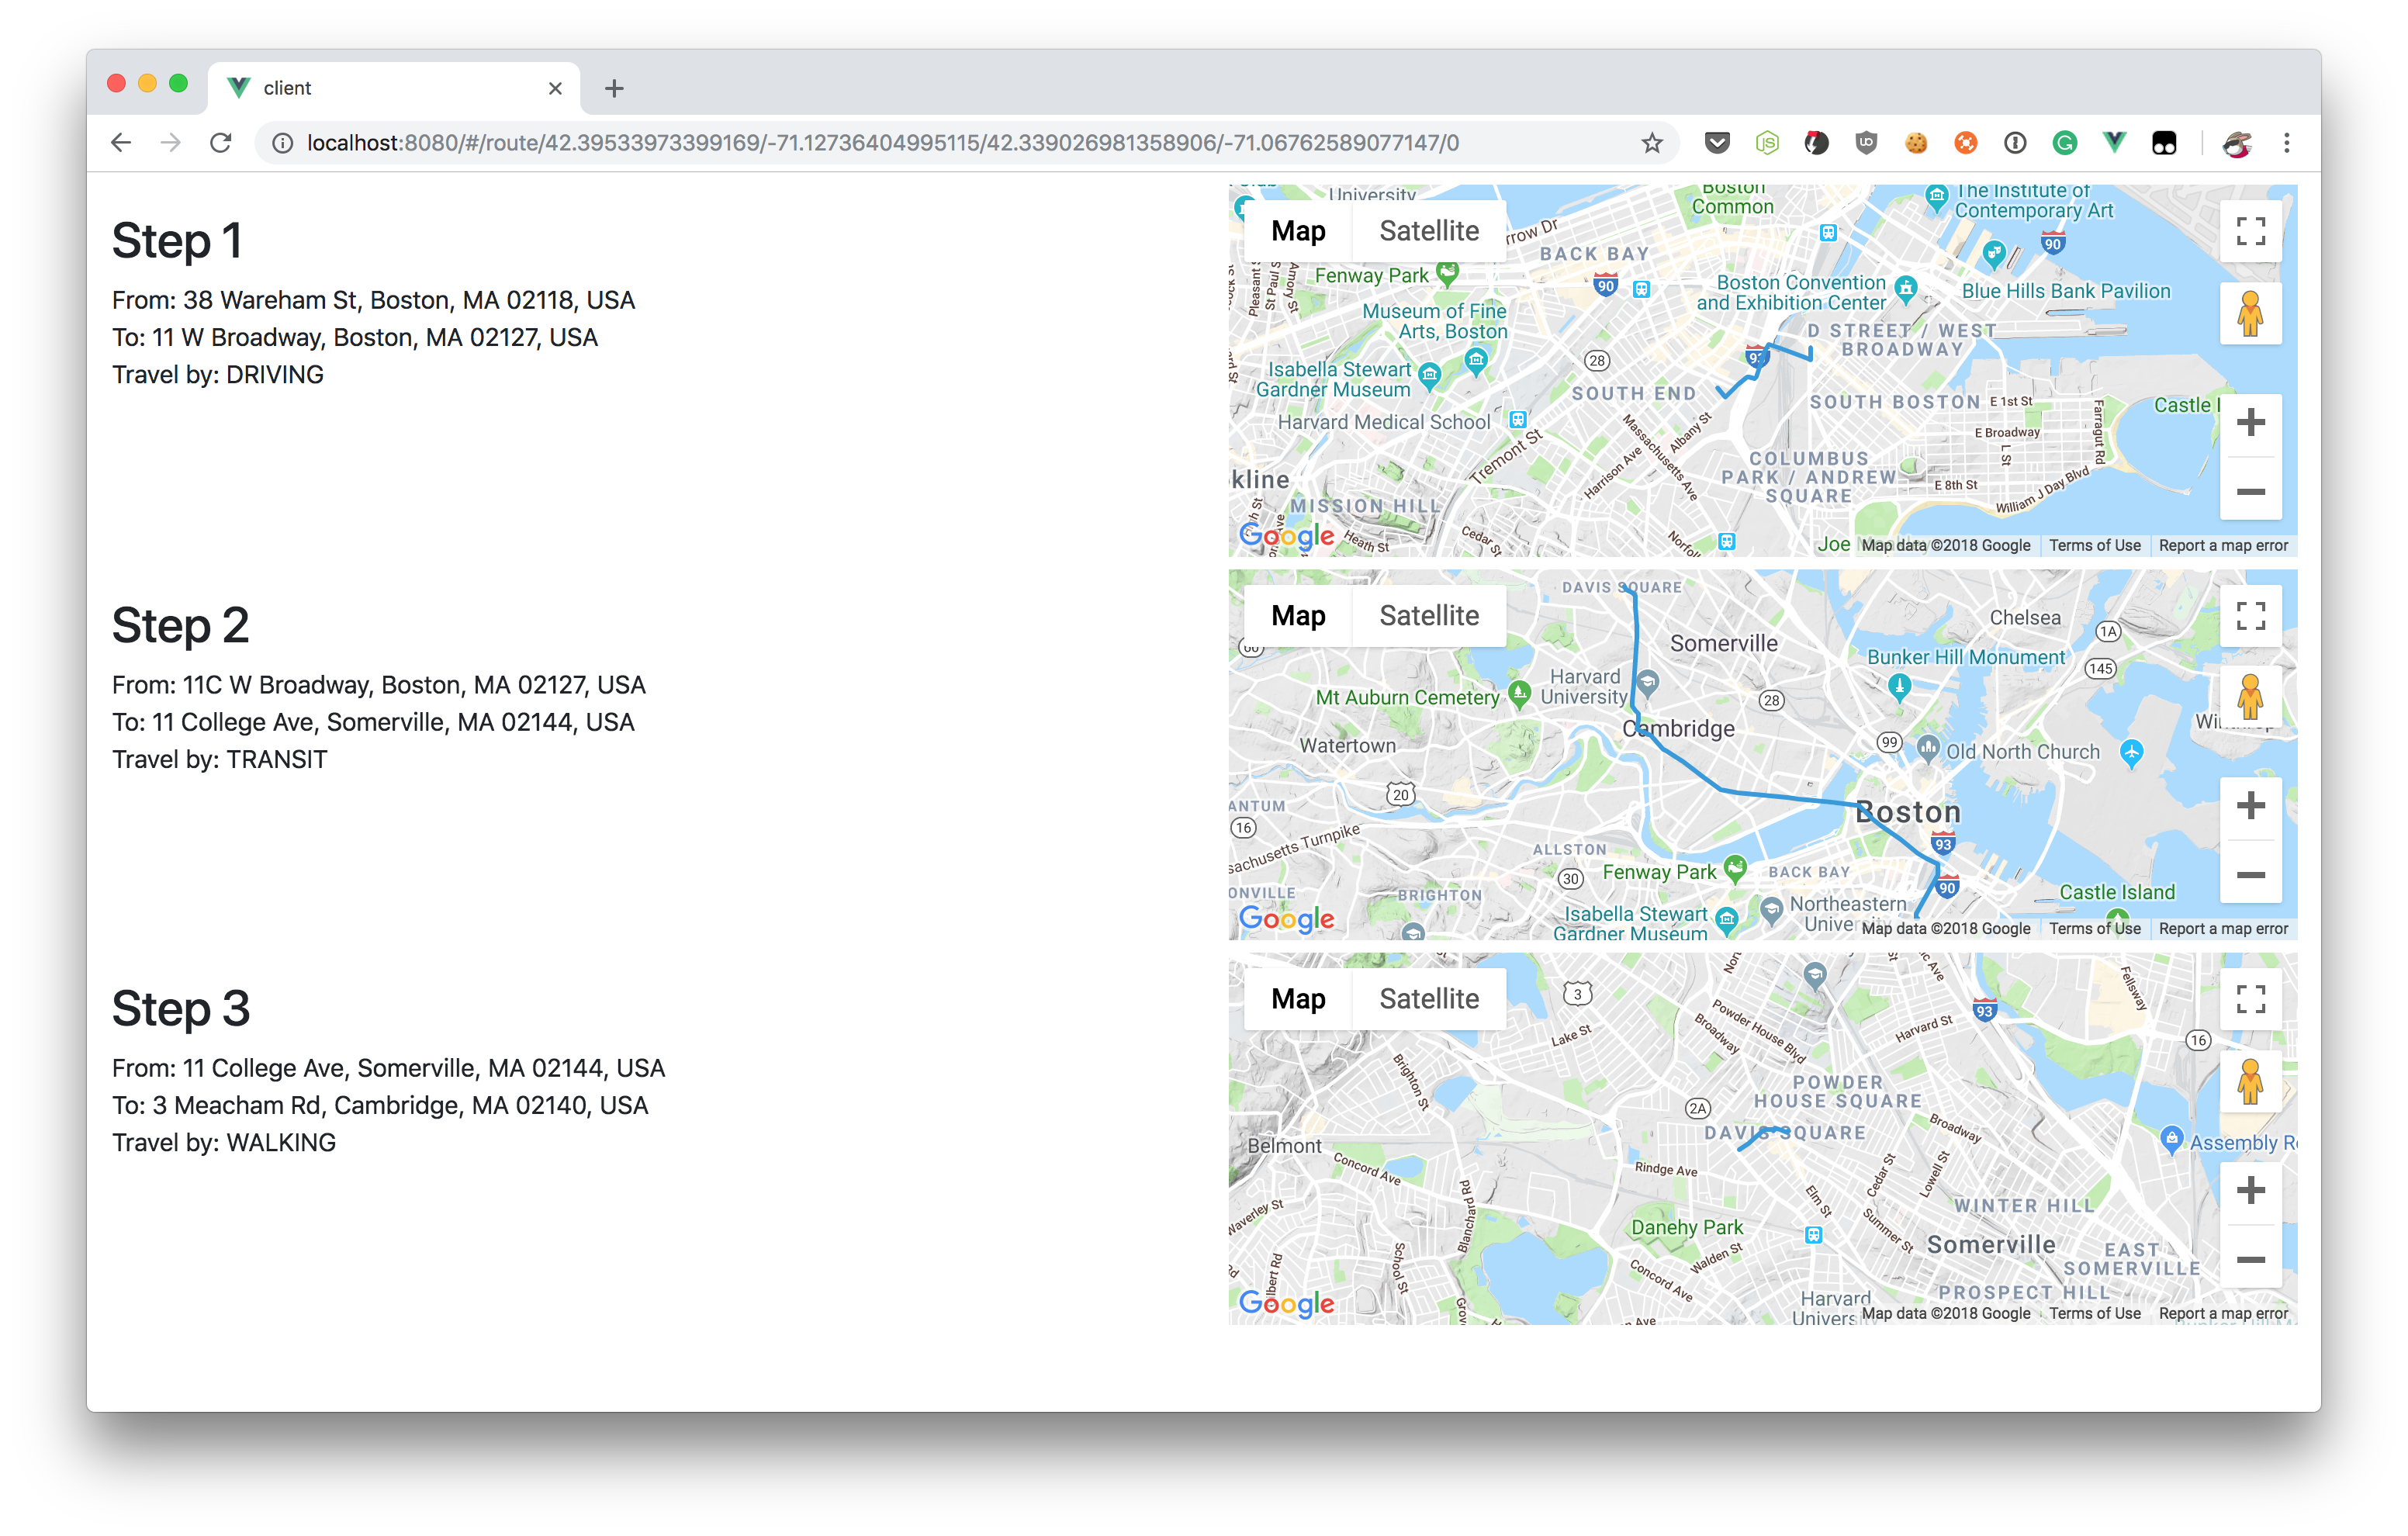Switch Step 1 map to Satellite view
The image size is (2408, 1536).
click(x=1428, y=231)
